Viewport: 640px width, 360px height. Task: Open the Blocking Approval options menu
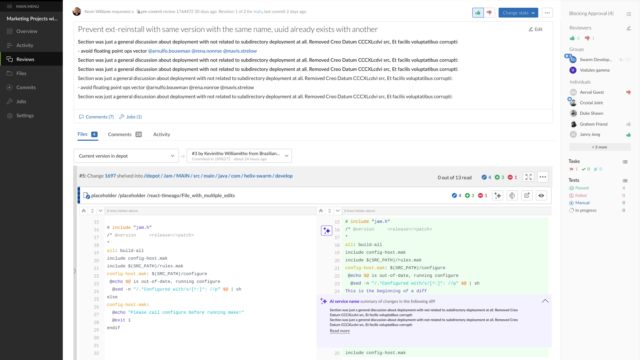click(629, 13)
